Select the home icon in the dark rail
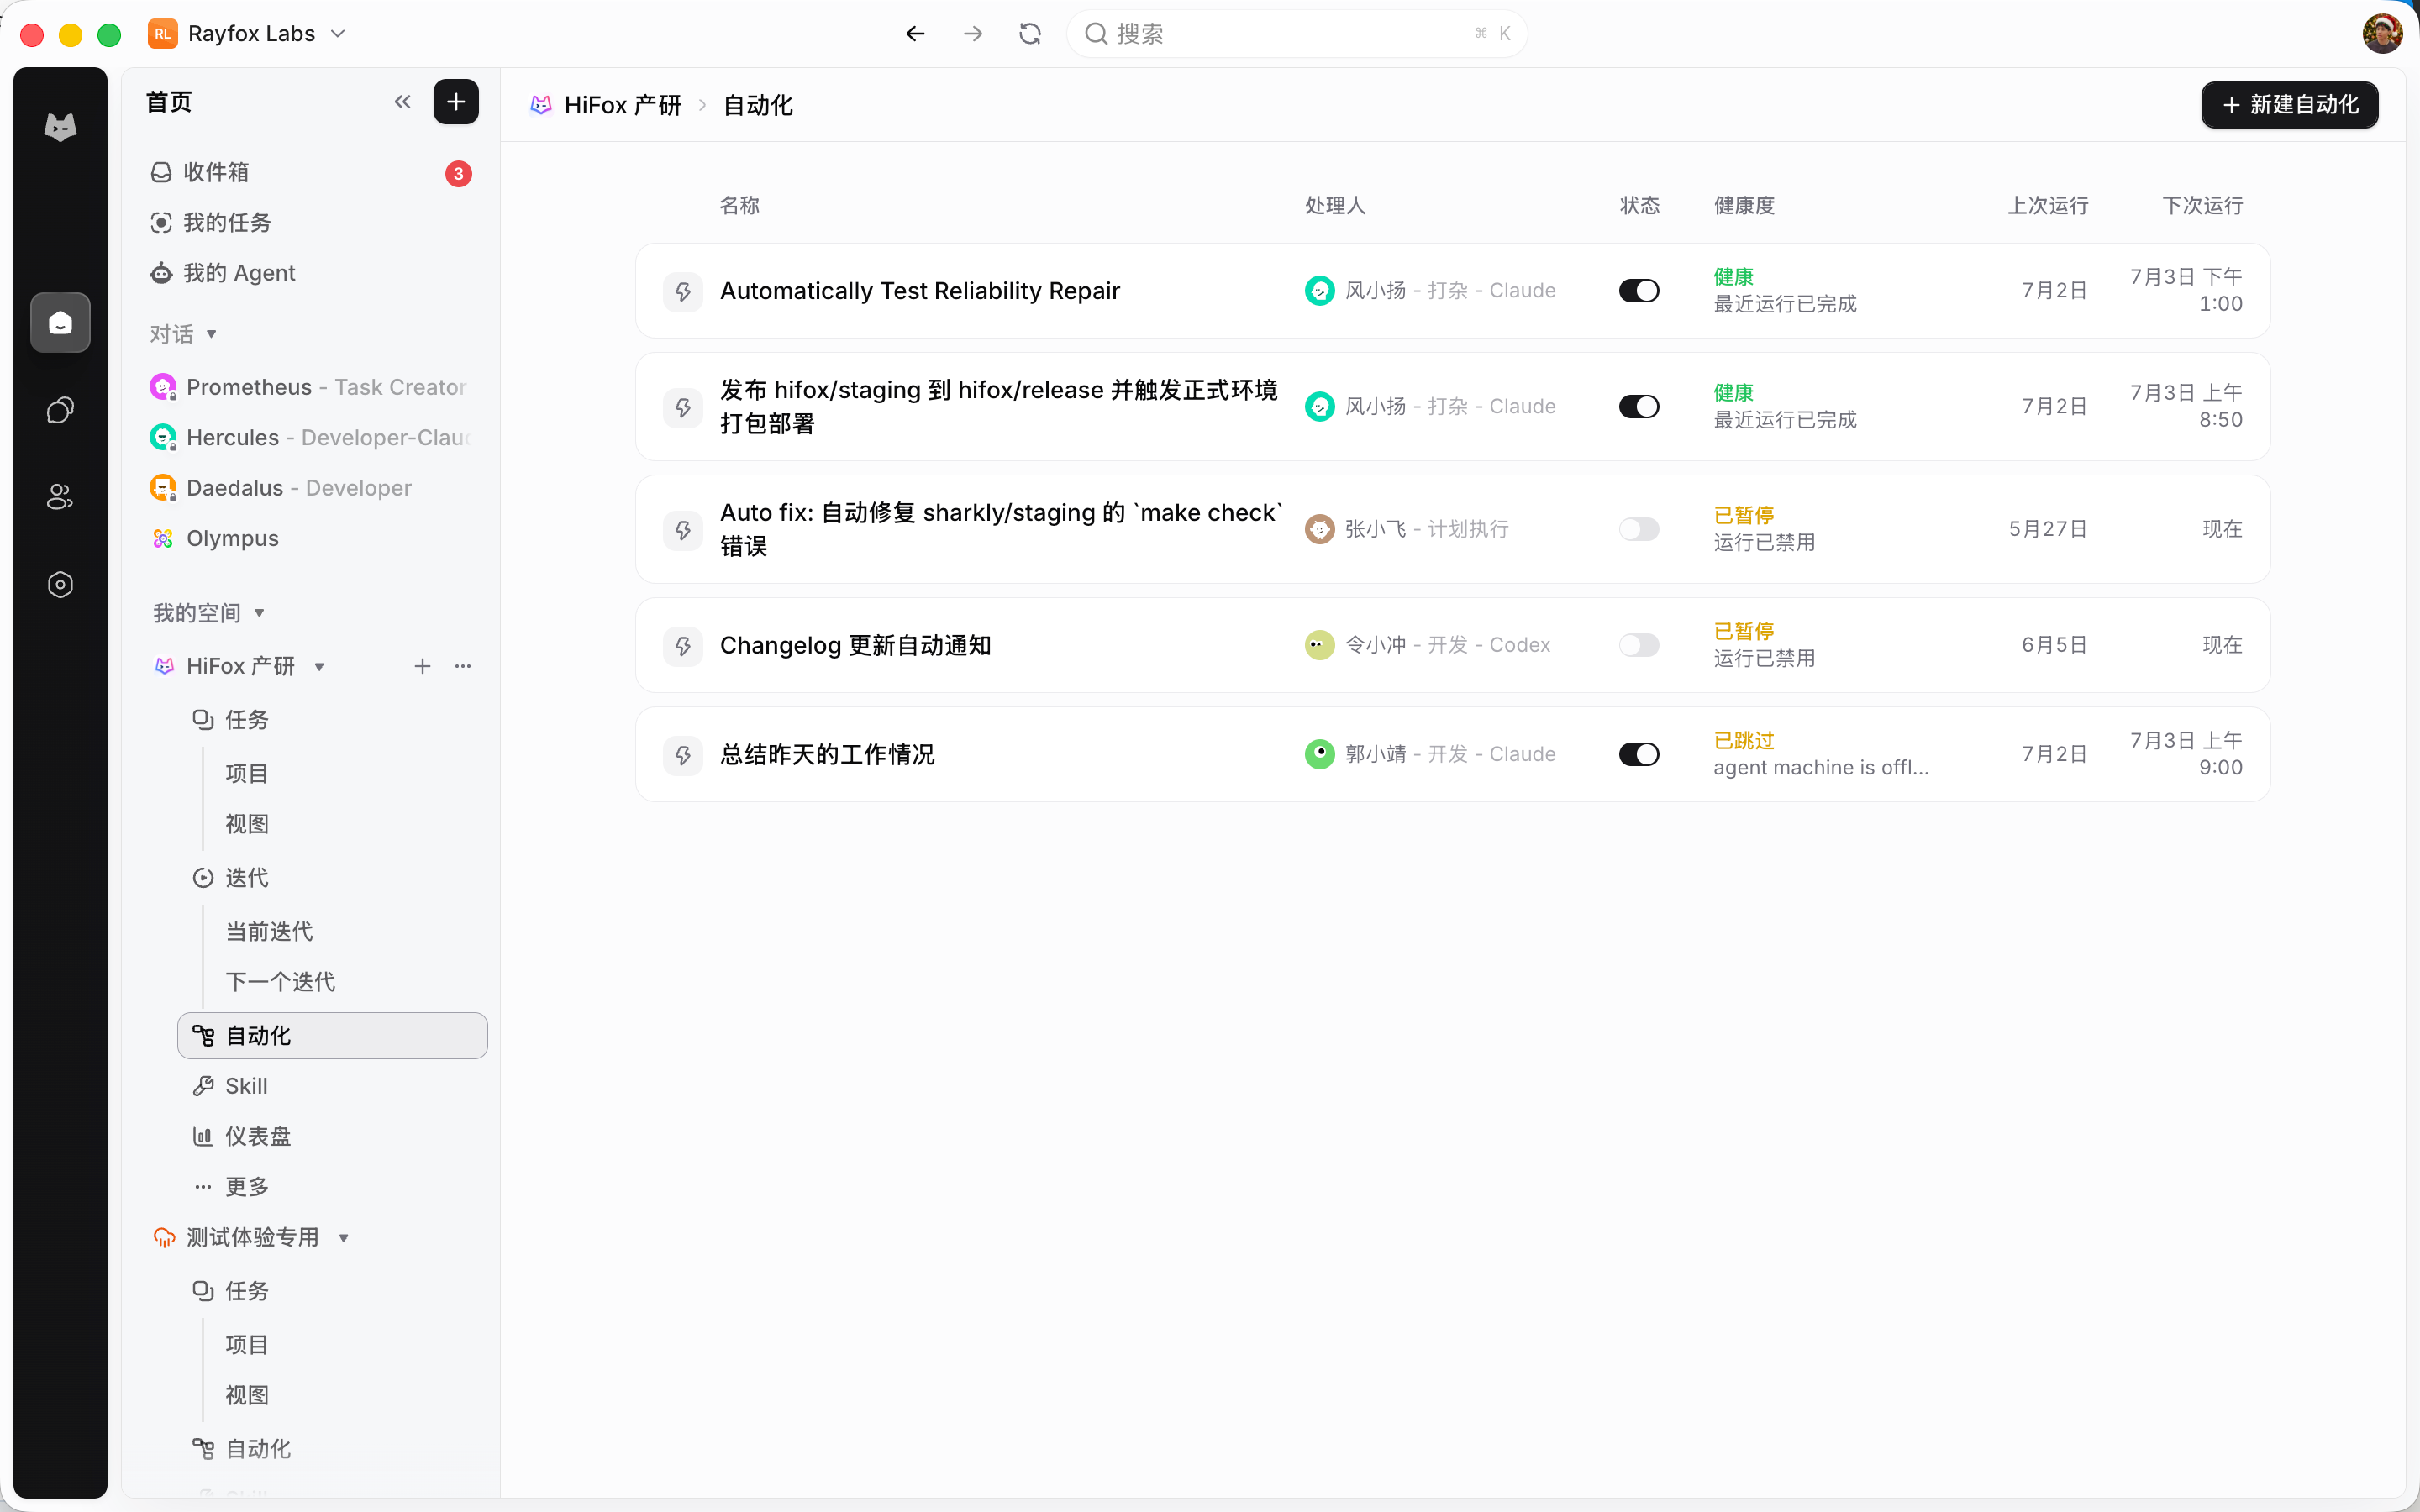2420x1512 pixels. (60, 323)
